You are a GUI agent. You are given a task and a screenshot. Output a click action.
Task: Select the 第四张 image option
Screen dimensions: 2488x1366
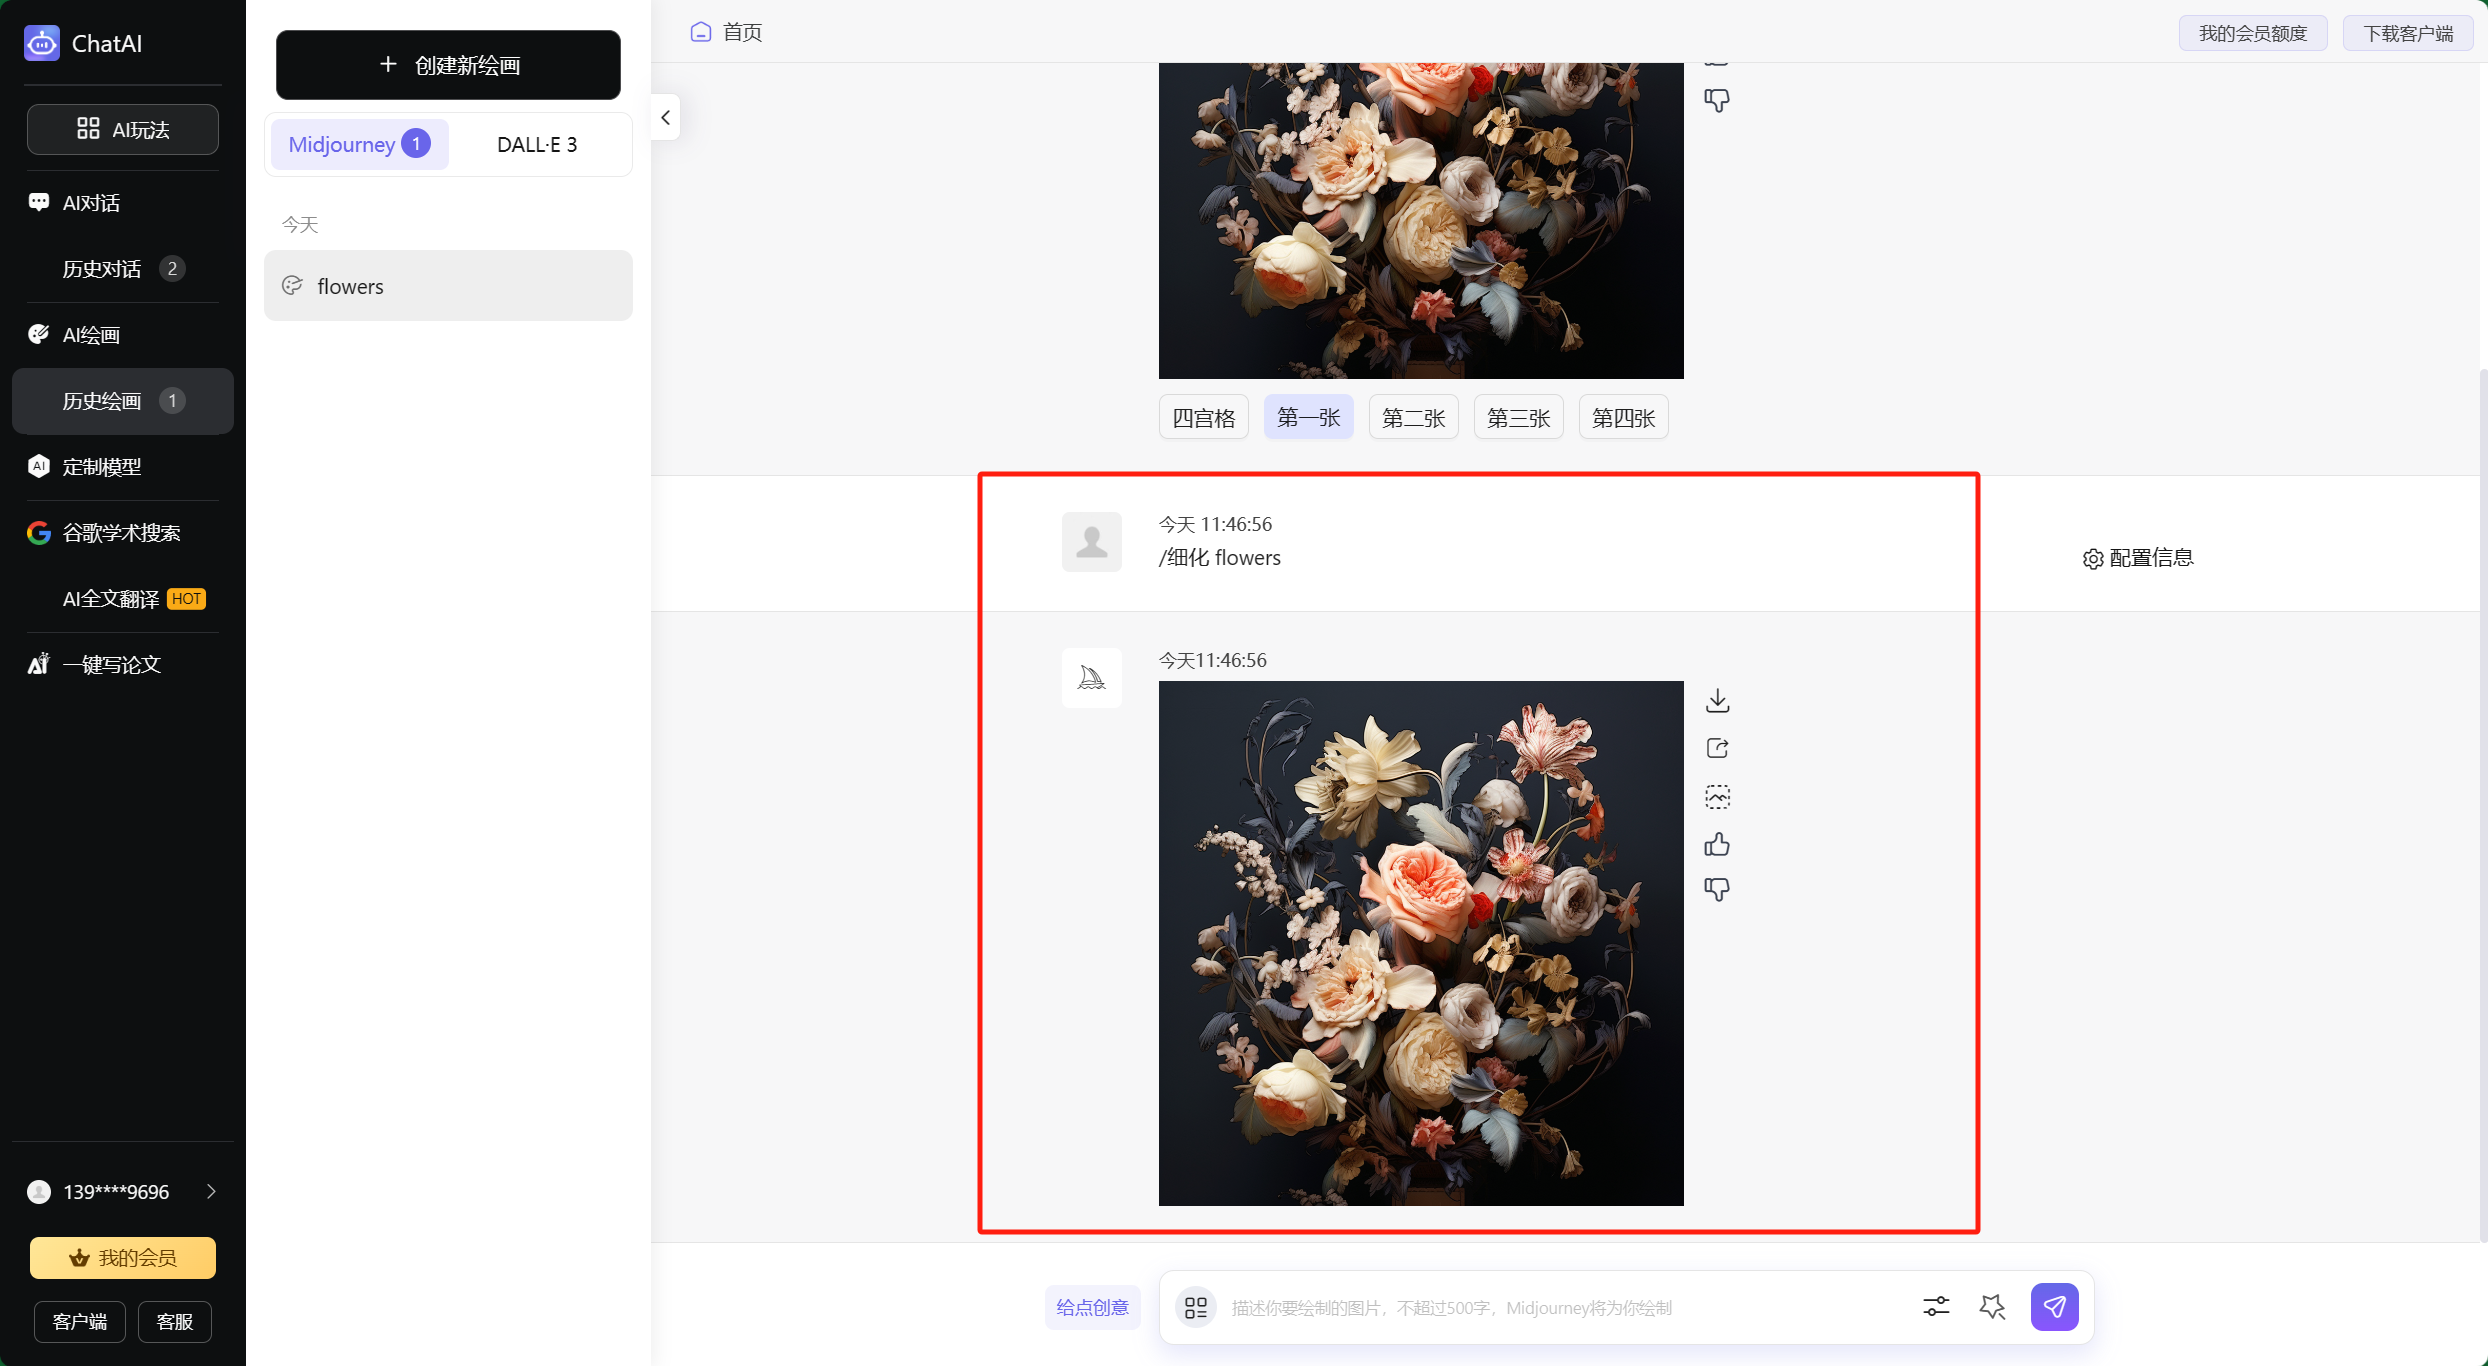[1623, 418]
